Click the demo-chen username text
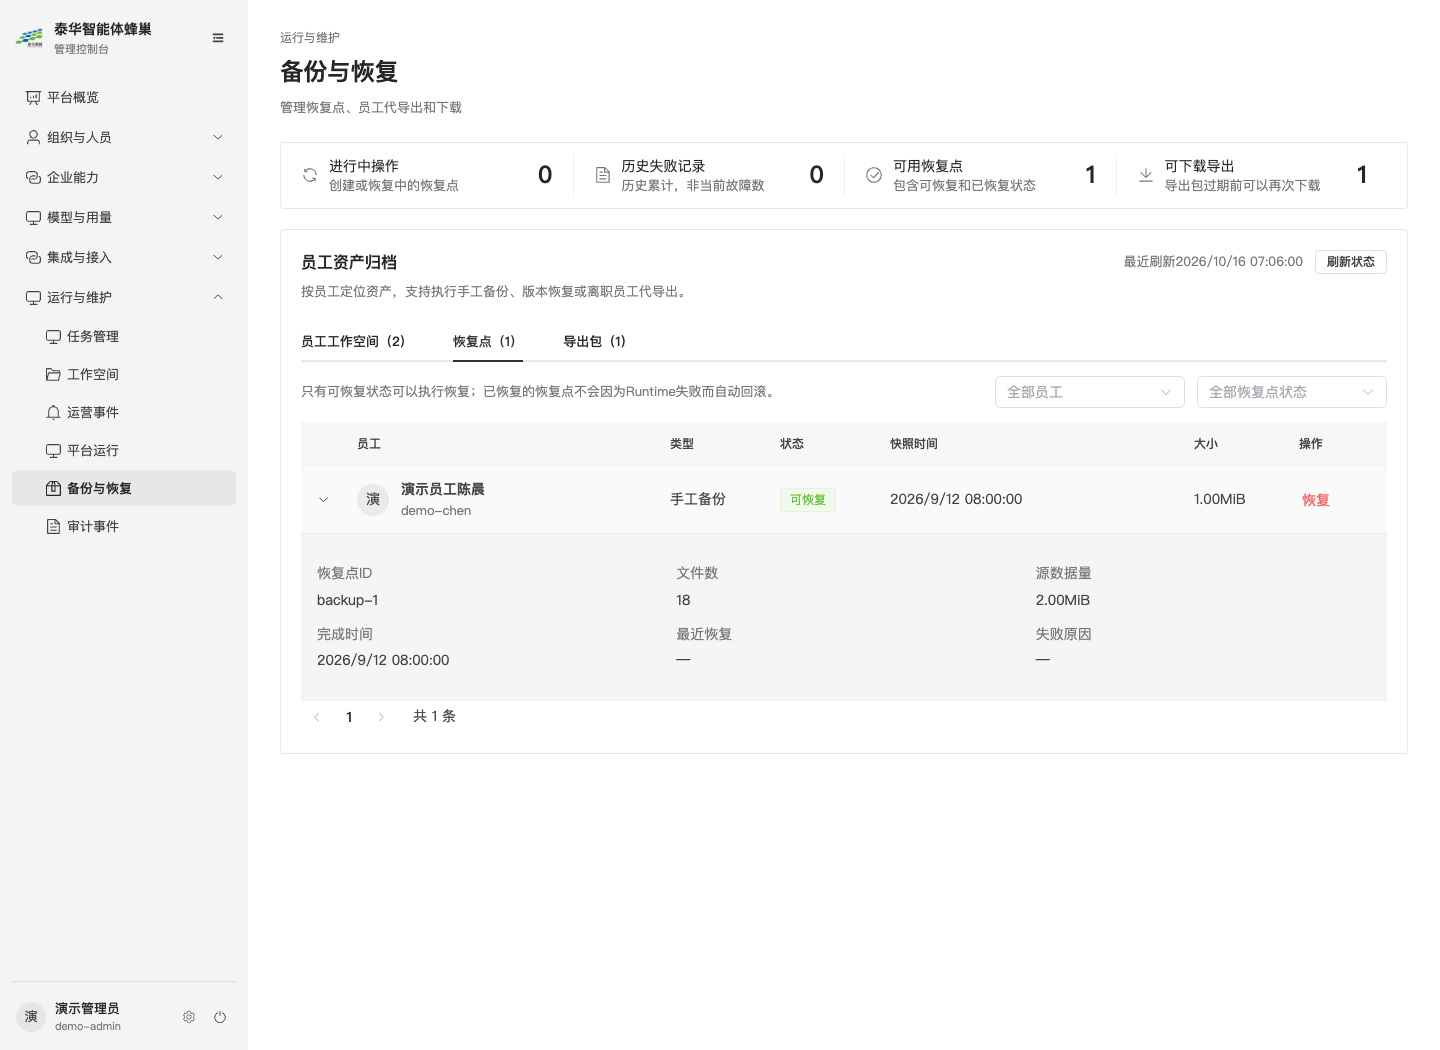 click(436, 511)
